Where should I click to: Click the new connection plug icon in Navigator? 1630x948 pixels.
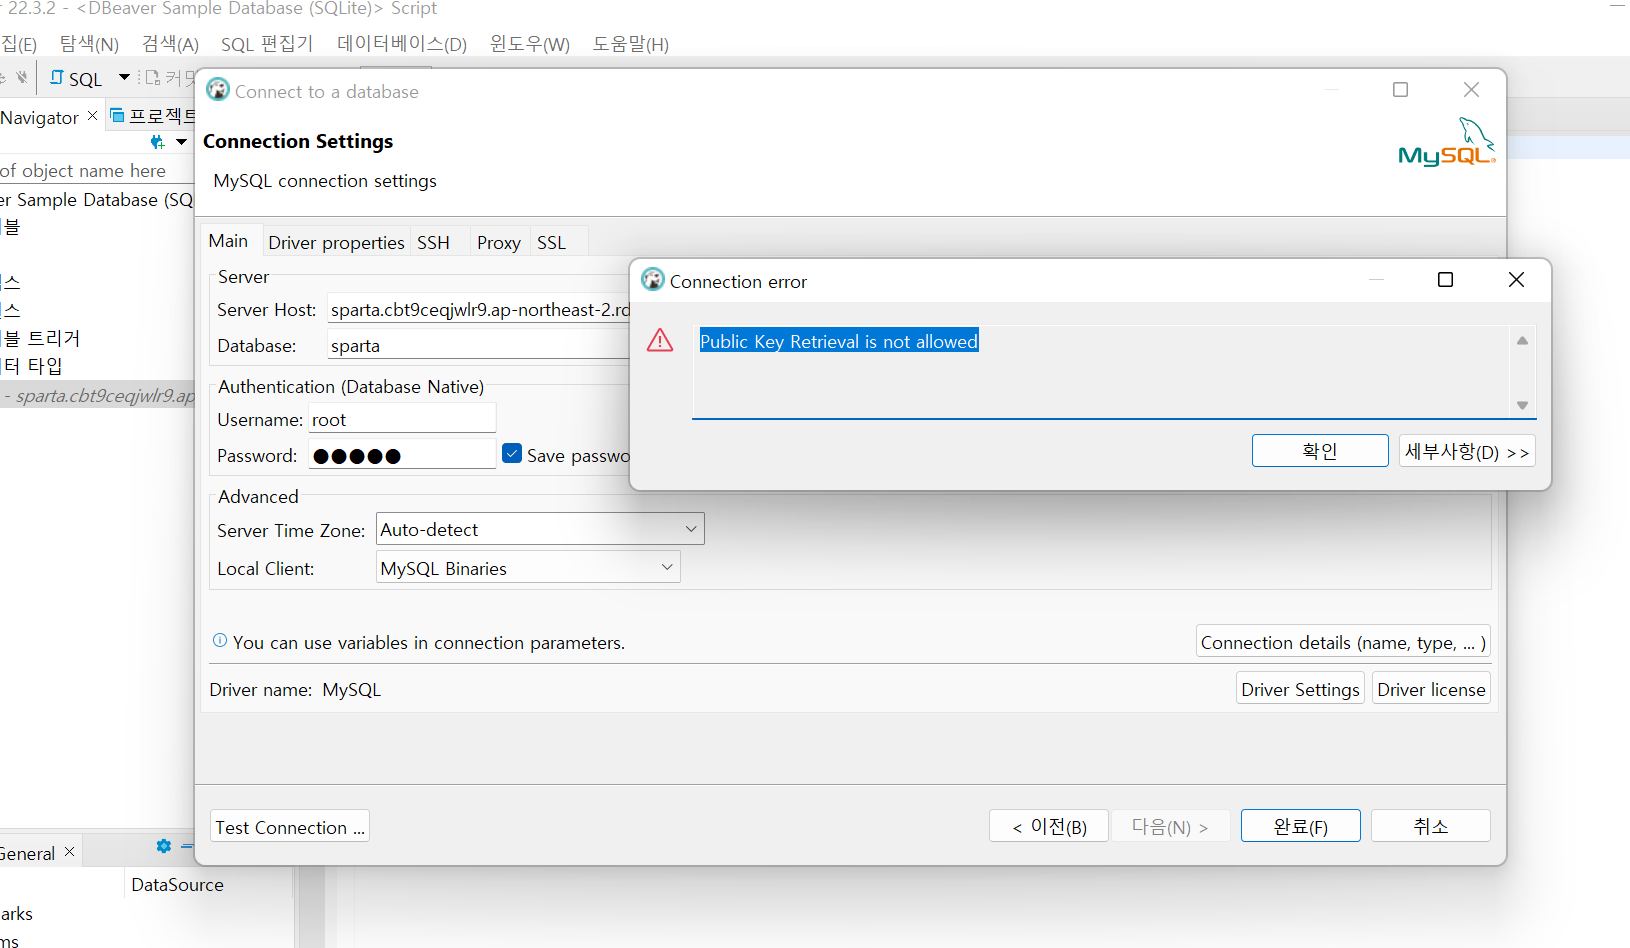pyautogui.click(x=157, y=142)
